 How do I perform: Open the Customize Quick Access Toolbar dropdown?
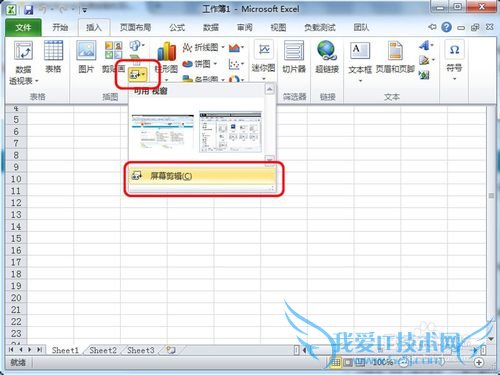click(x=84, y=10)
